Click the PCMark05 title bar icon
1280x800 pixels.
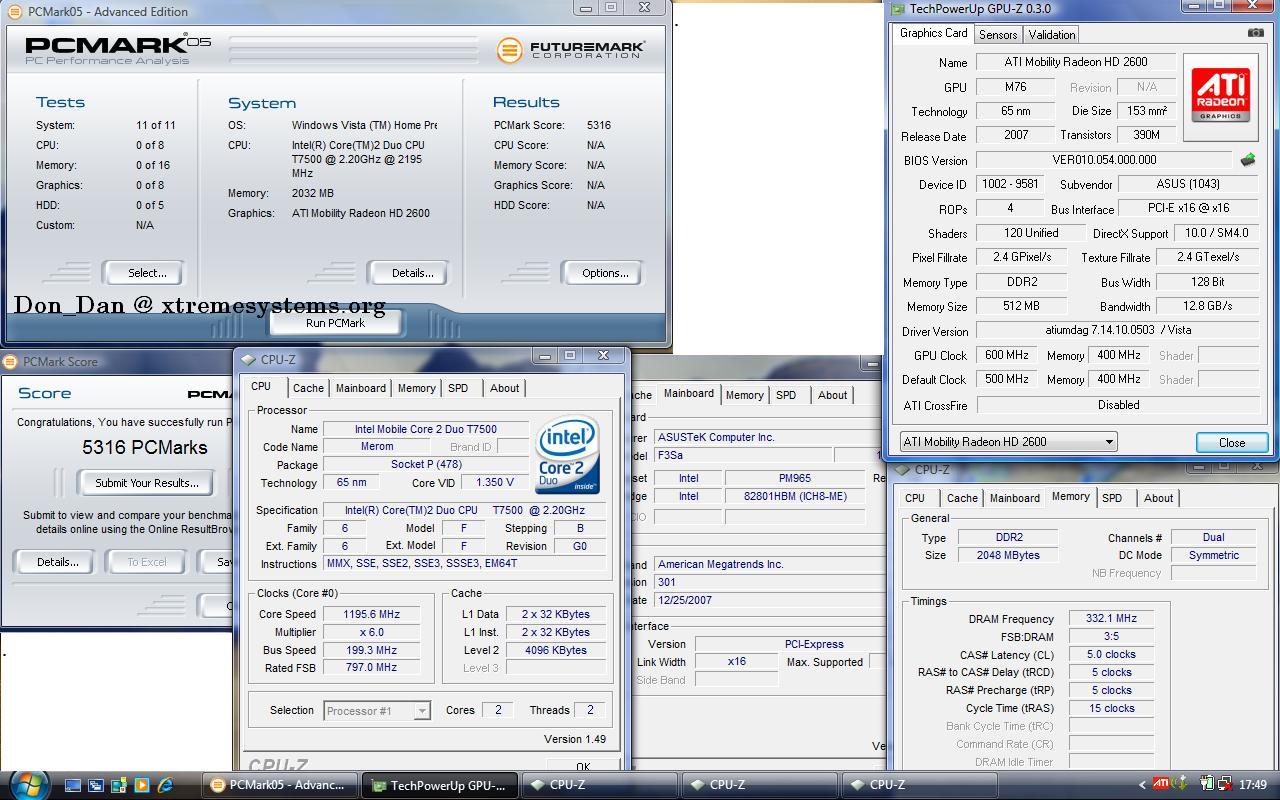pos(14,11)
